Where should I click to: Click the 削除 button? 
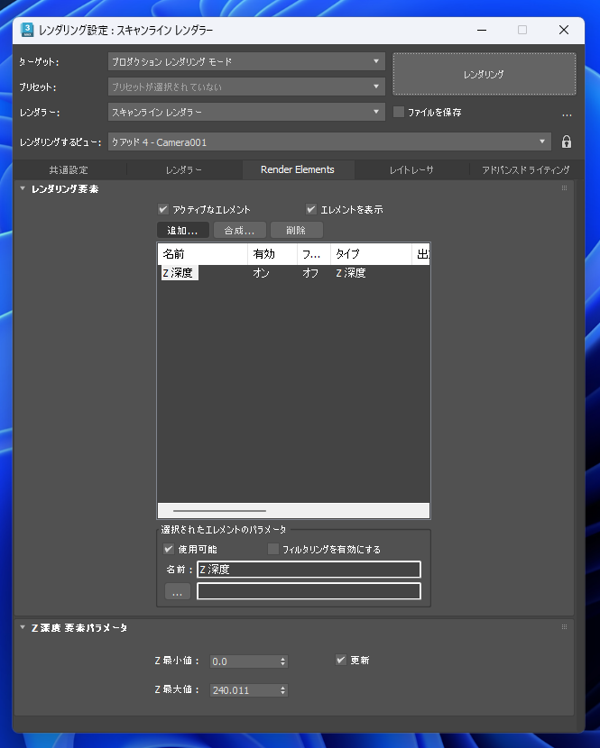tap(296, 230)
